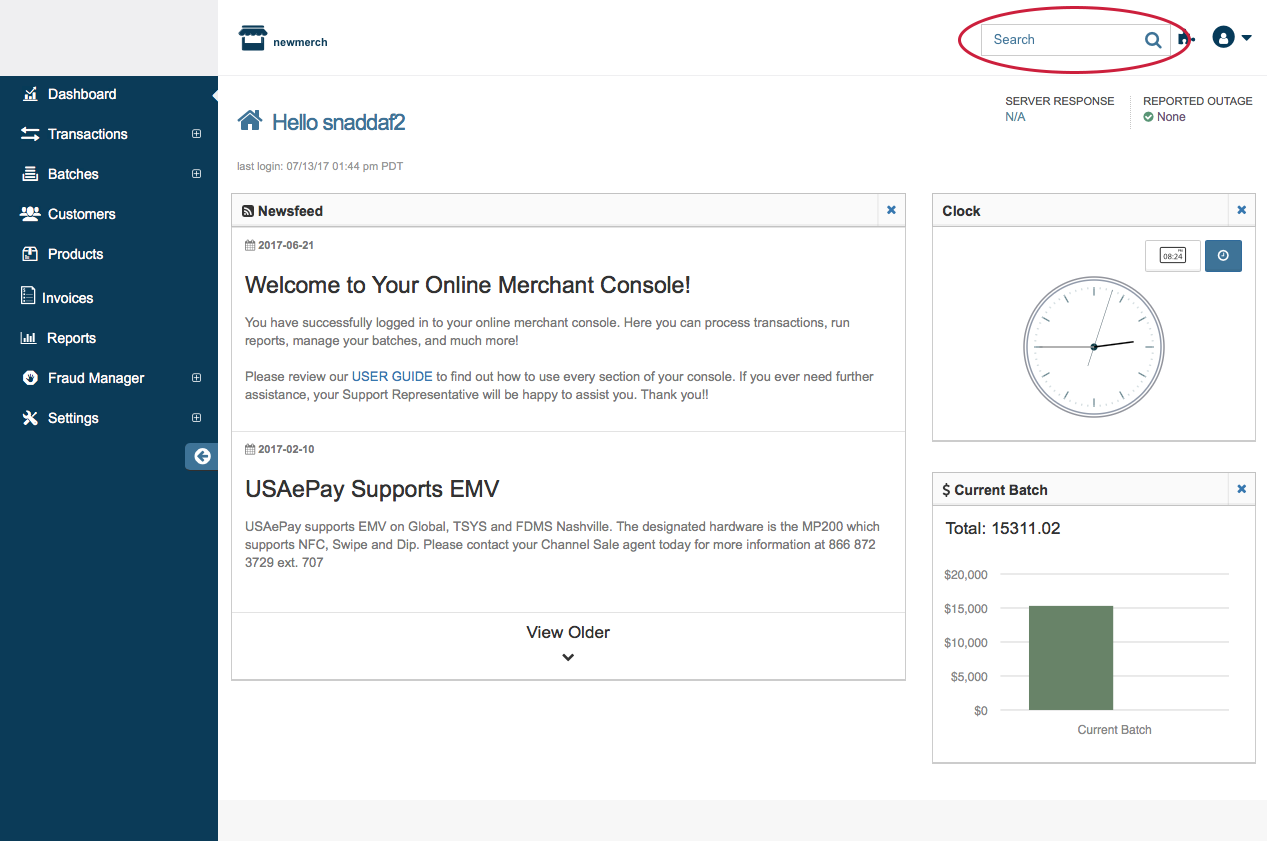The height and width of the screenshot is (841, 1267).
Task: Expand the Batches submenu
Action: pos(197,174)
